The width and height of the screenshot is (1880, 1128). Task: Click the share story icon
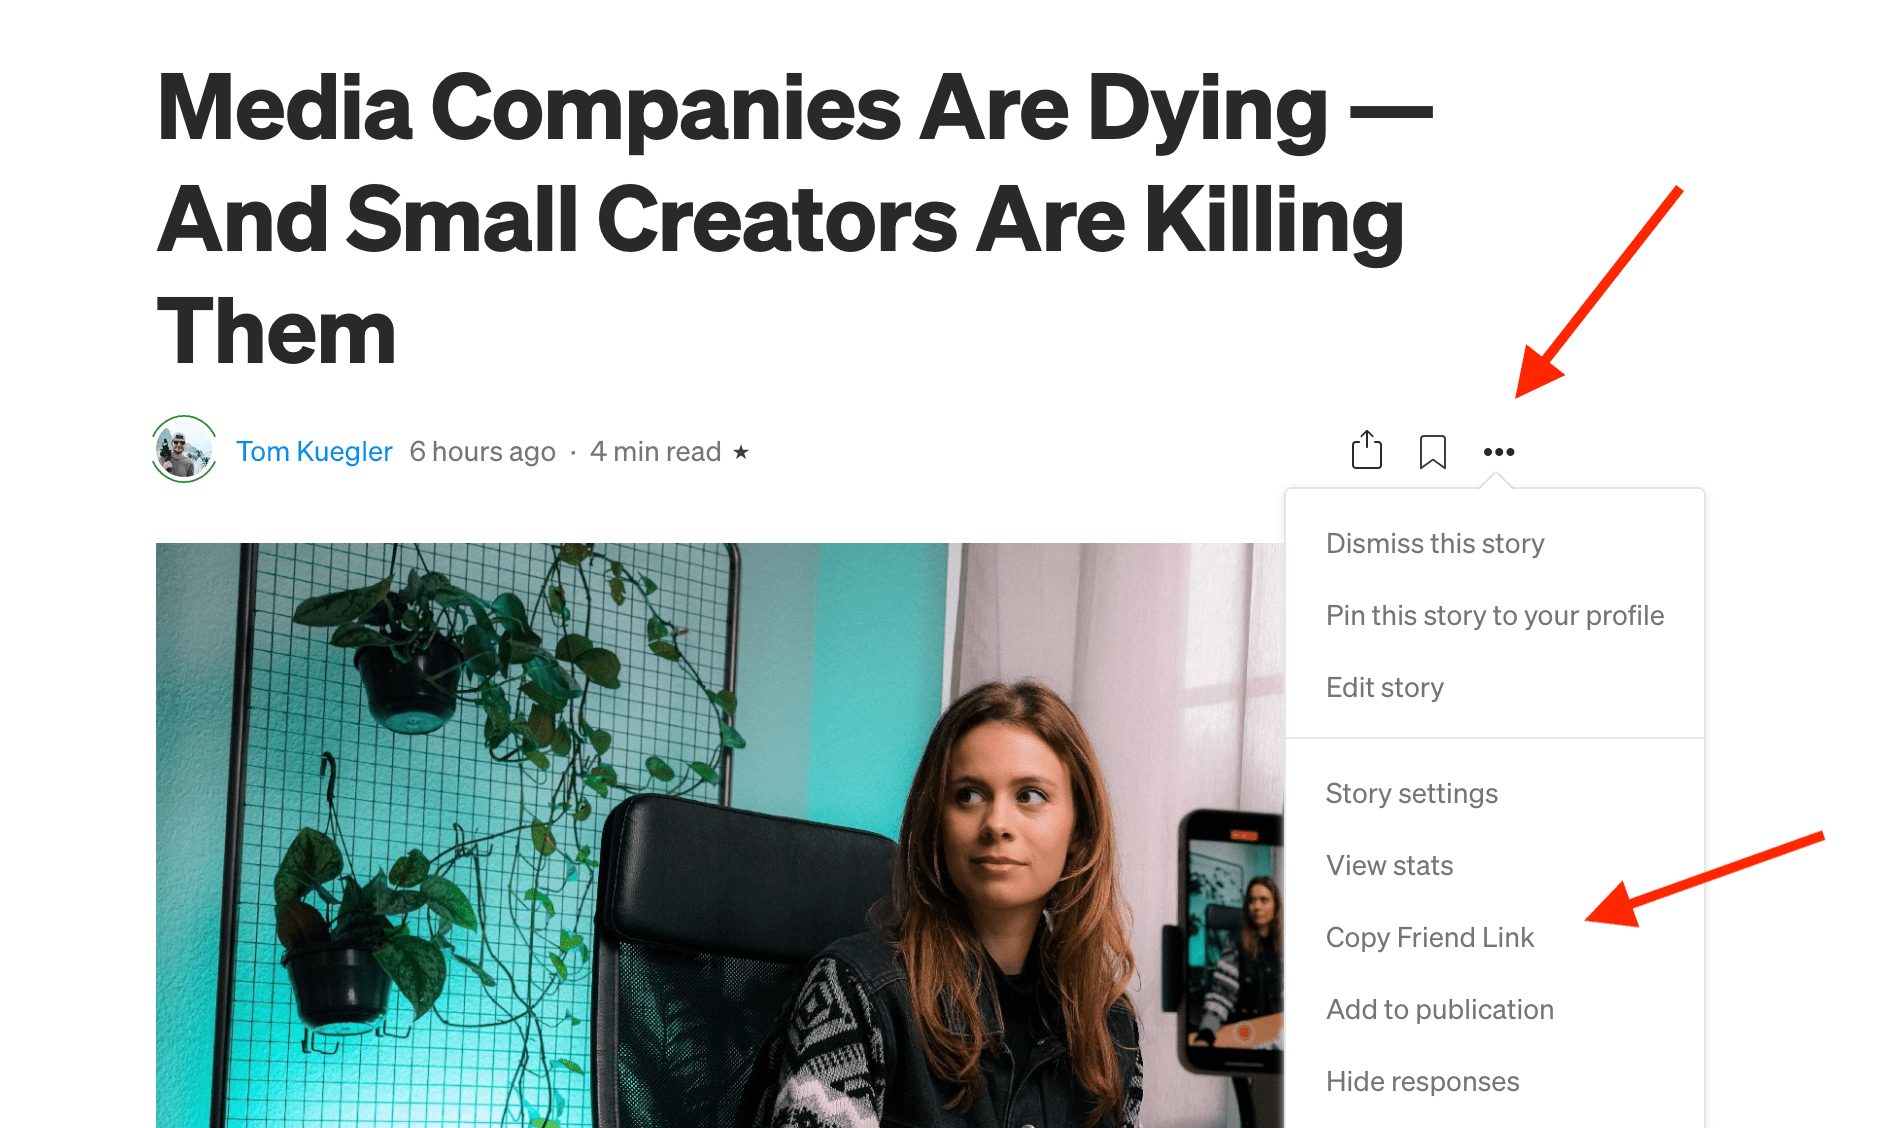(x=1366, y=450)
